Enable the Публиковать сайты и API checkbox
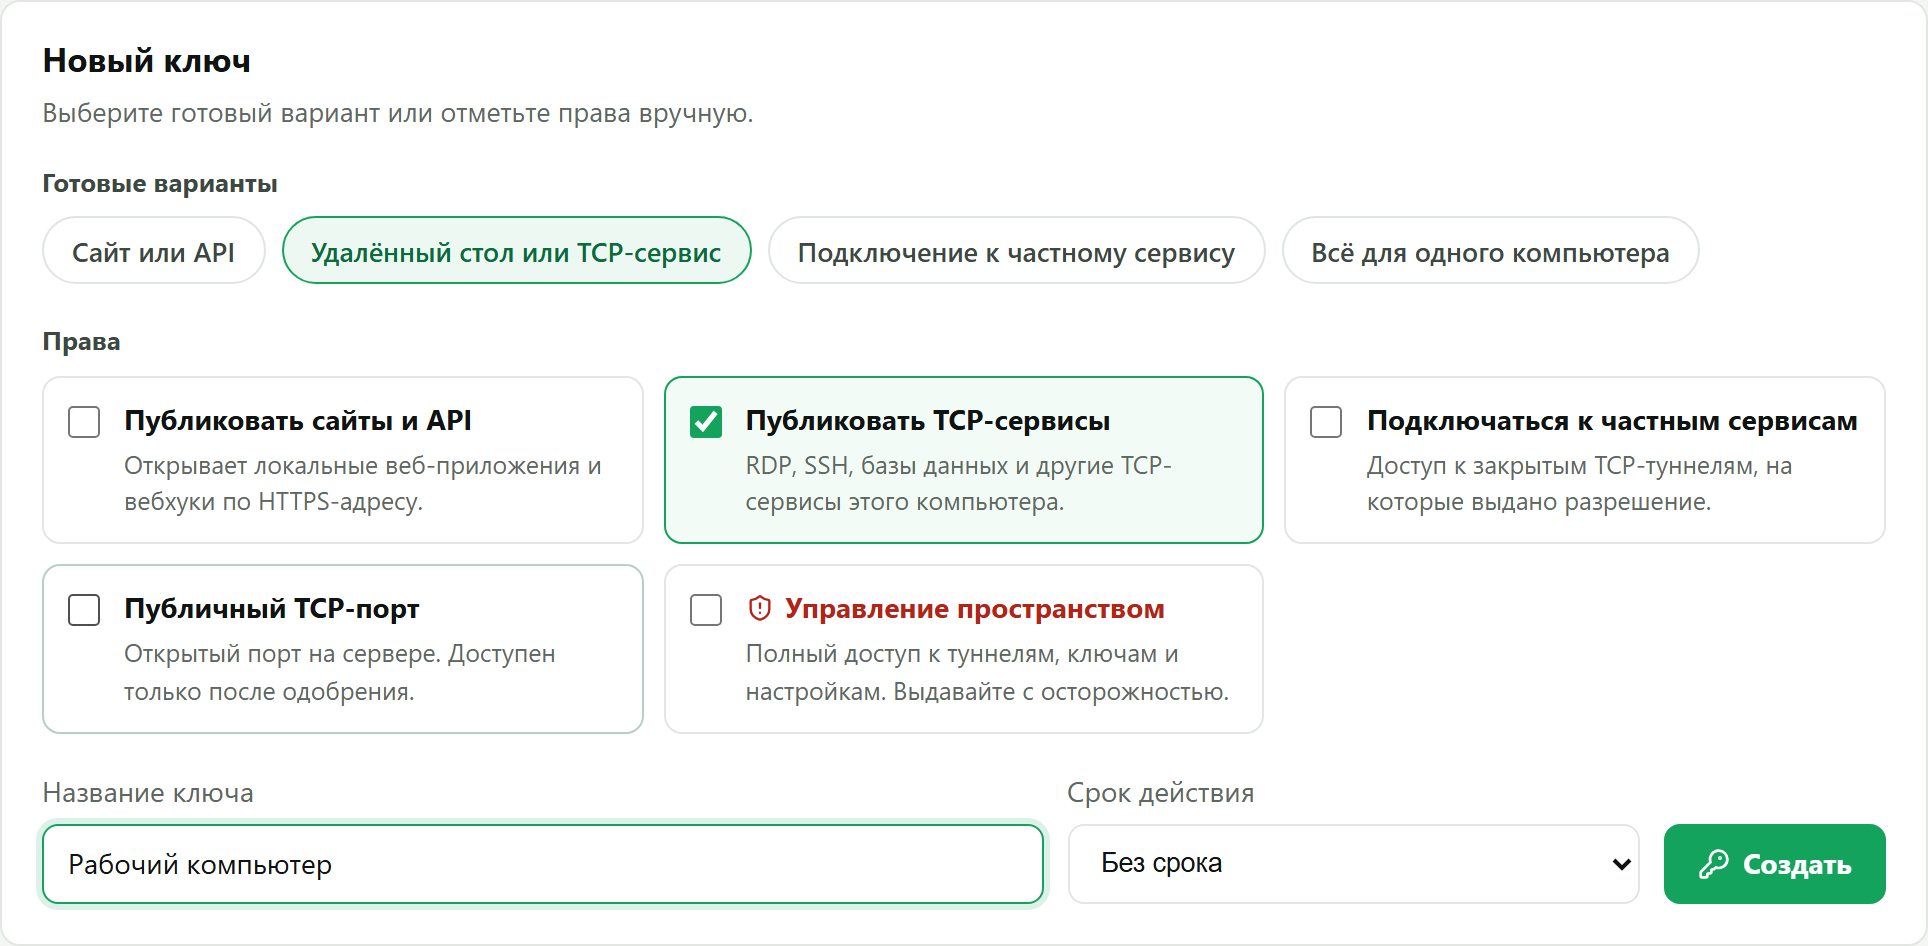Image resolution: width=1928 pixels, height=946 pixels. click(84, 422)
